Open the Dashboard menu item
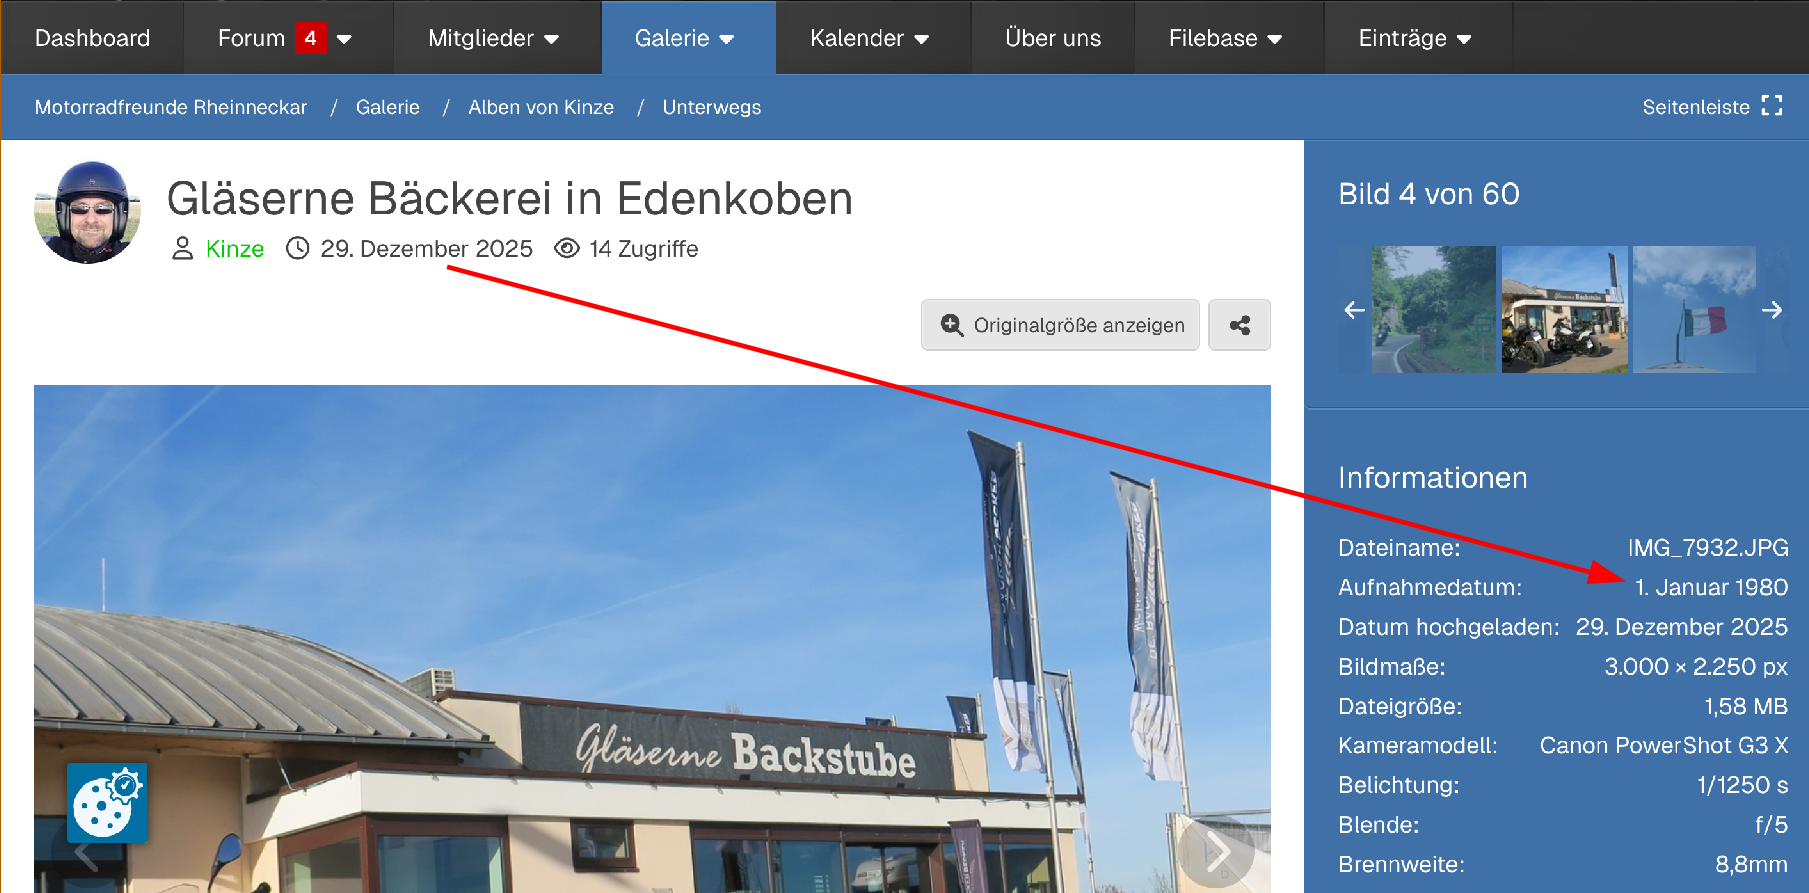The image size is (1809, 893). pos(92,38)
